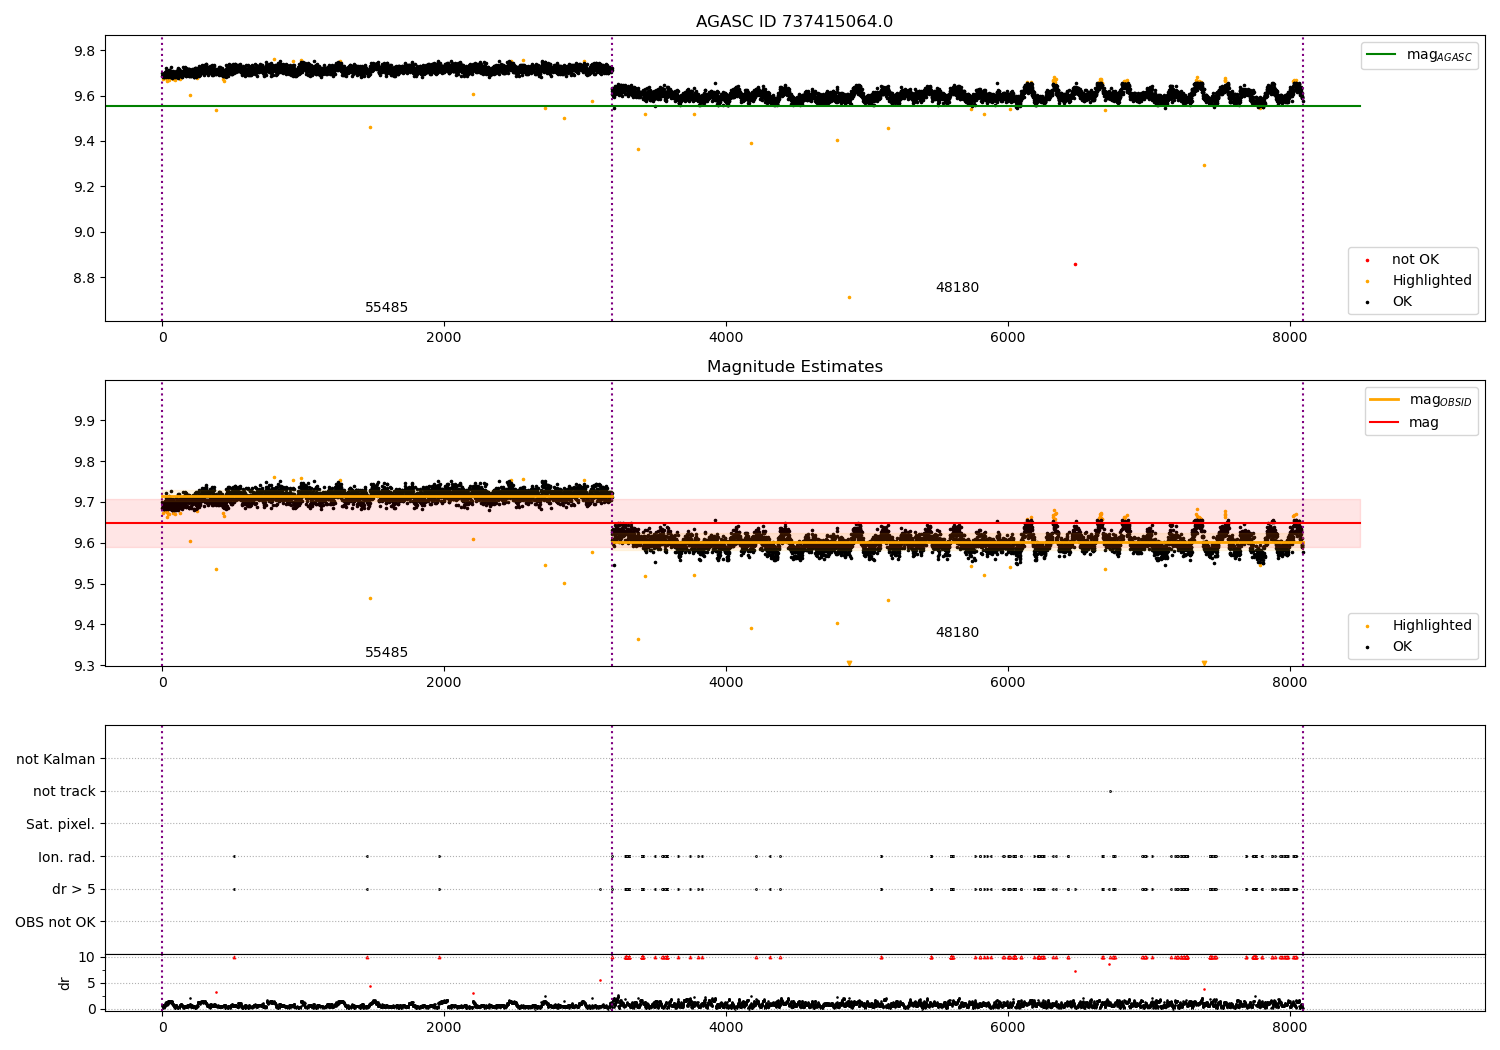Image resolution: width=1500 pixels, height=1050 pixels.
Task: Click the 'Ion. rad.' row label
Action: click(x=67, y=858)
